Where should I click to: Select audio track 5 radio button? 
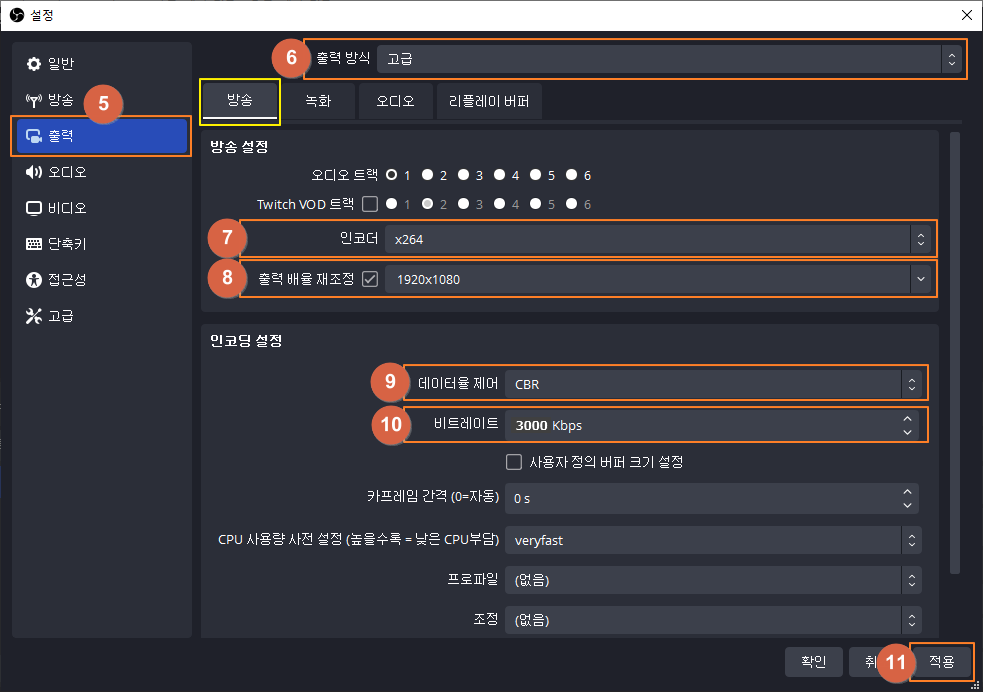point(535,175)
